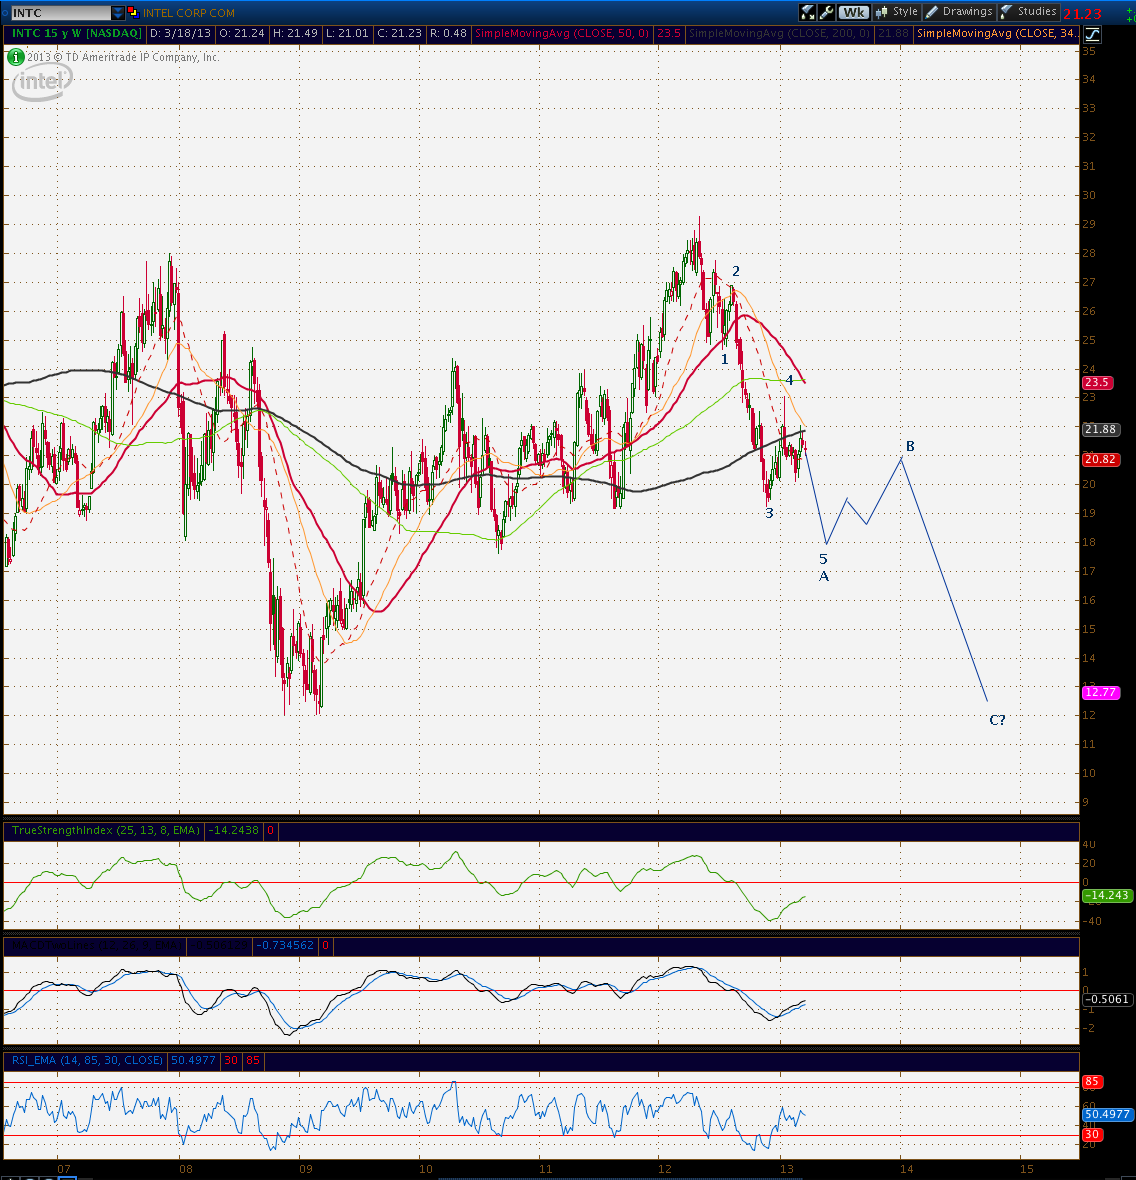Click the 13 year marker on time axis

click(x=786, y=1169)
